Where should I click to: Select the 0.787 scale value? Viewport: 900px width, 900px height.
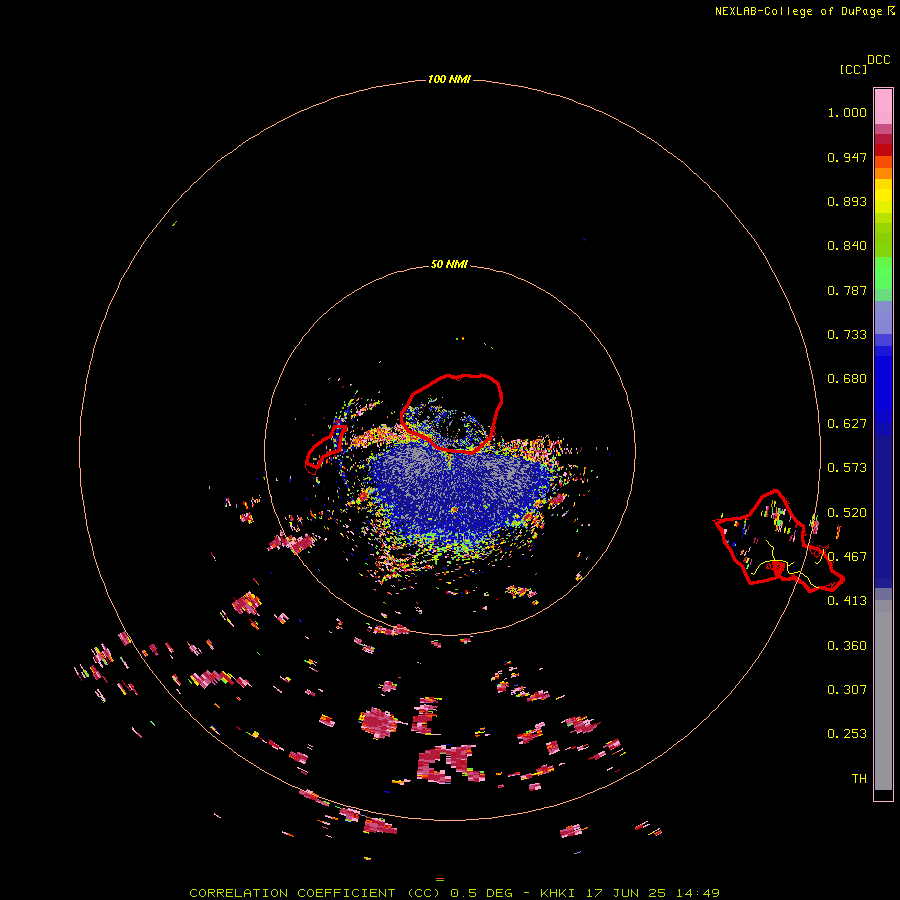tap(847, 290)
